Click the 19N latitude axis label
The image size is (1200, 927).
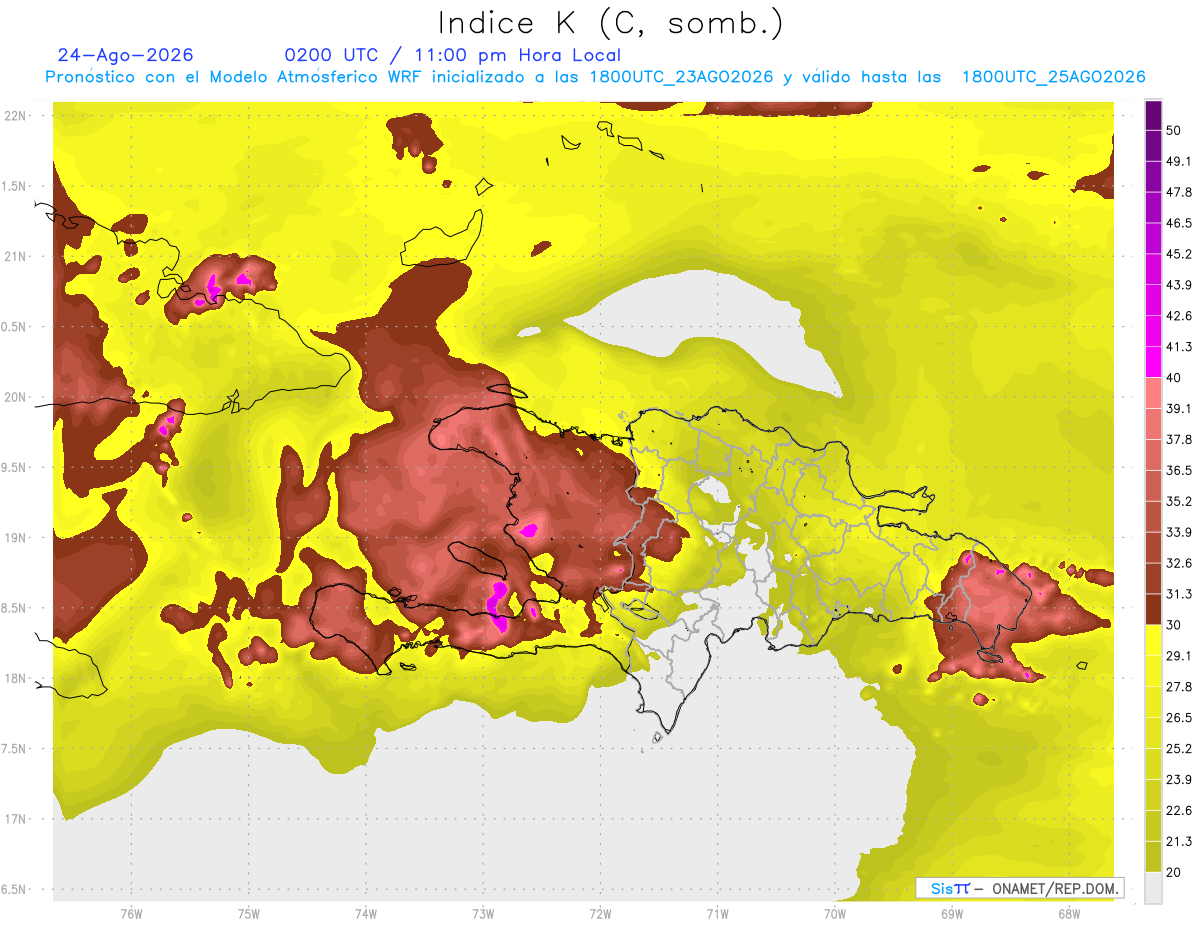15,537
